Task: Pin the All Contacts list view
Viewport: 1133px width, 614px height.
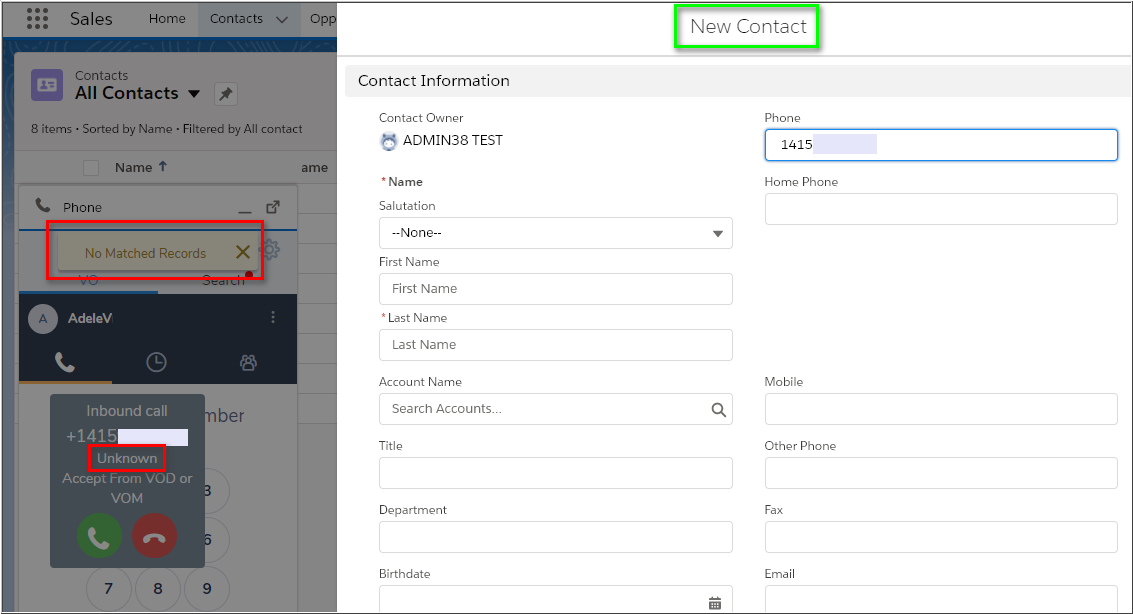Action: coord(226,94)
